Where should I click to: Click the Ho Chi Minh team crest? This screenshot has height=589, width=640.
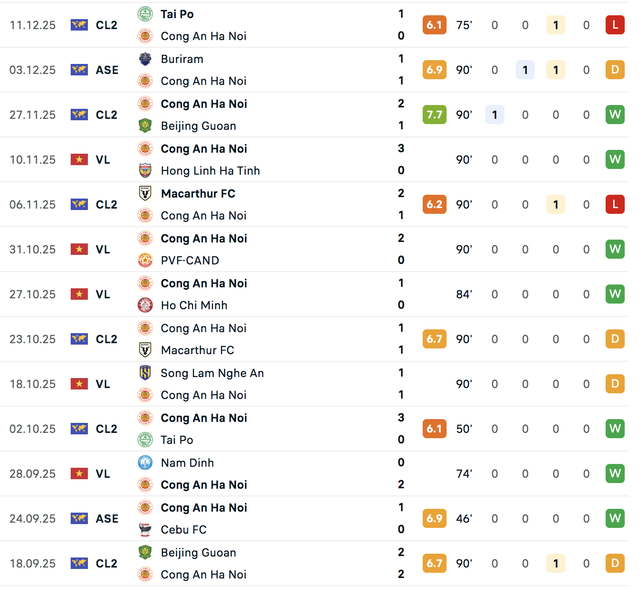pyautogui.click(x=145, y=305)
